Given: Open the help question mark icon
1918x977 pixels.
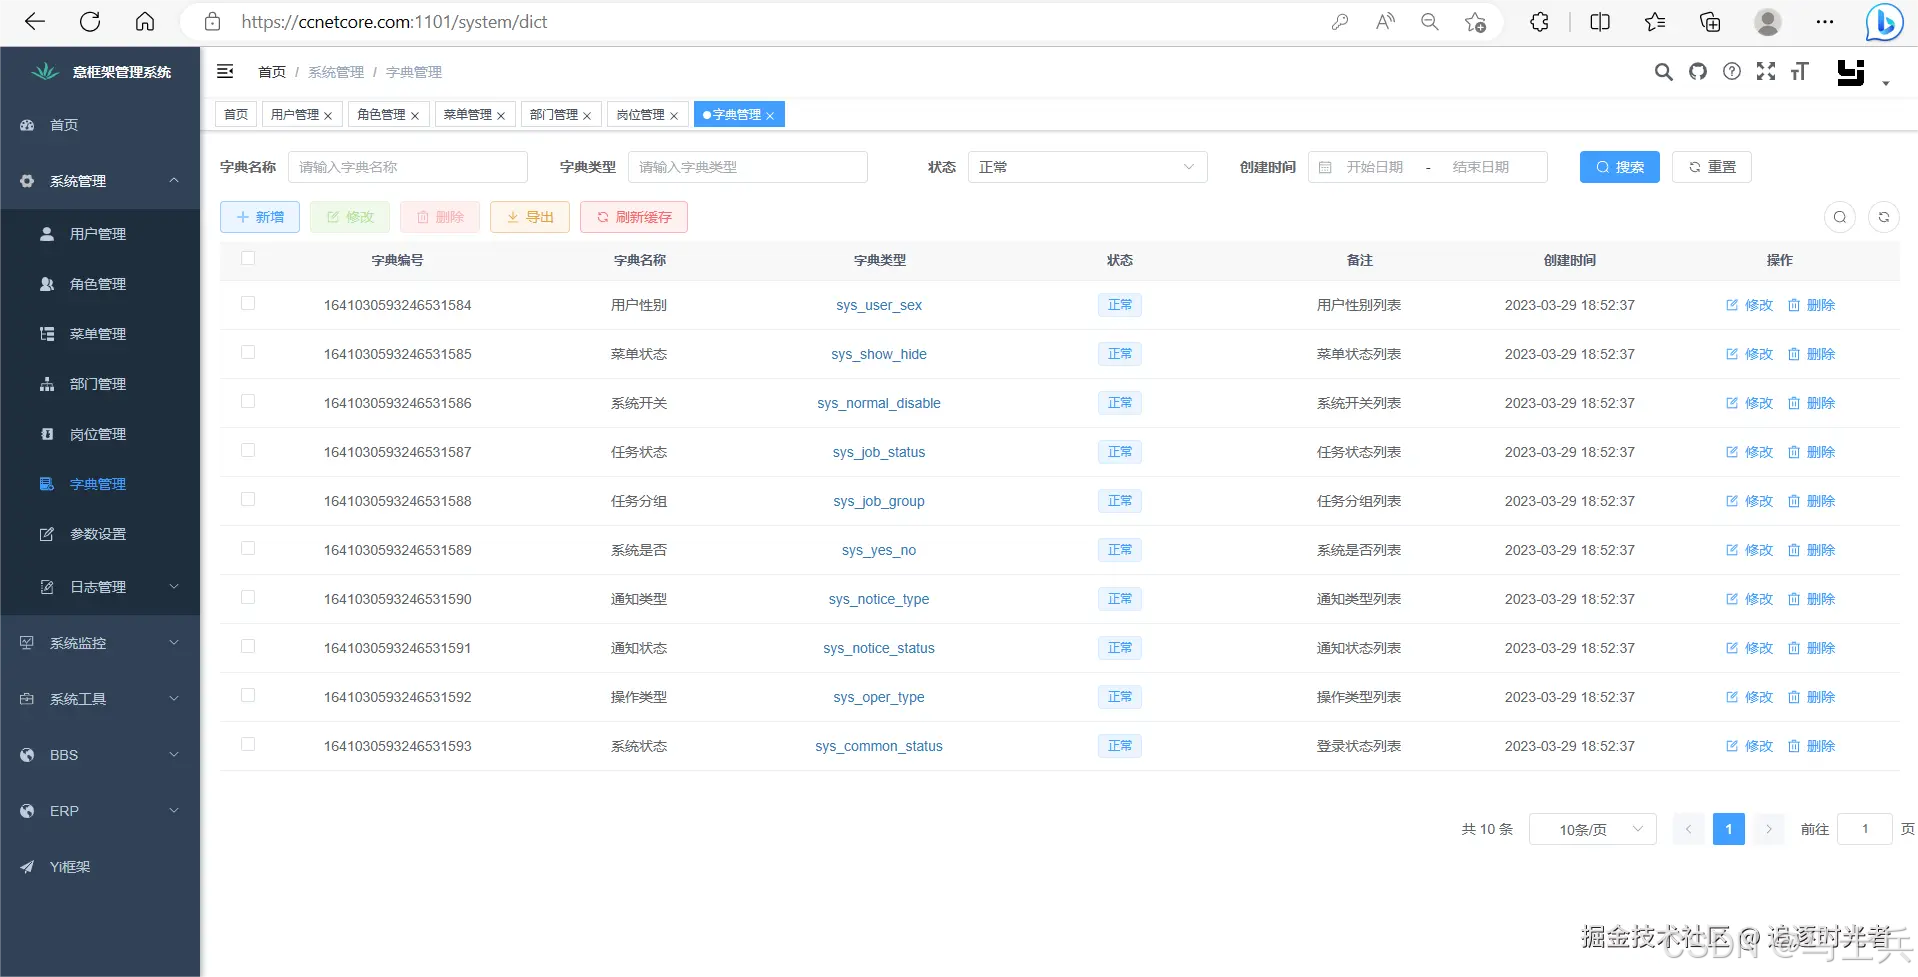Looking at the screenshot, I should 1732,71.
